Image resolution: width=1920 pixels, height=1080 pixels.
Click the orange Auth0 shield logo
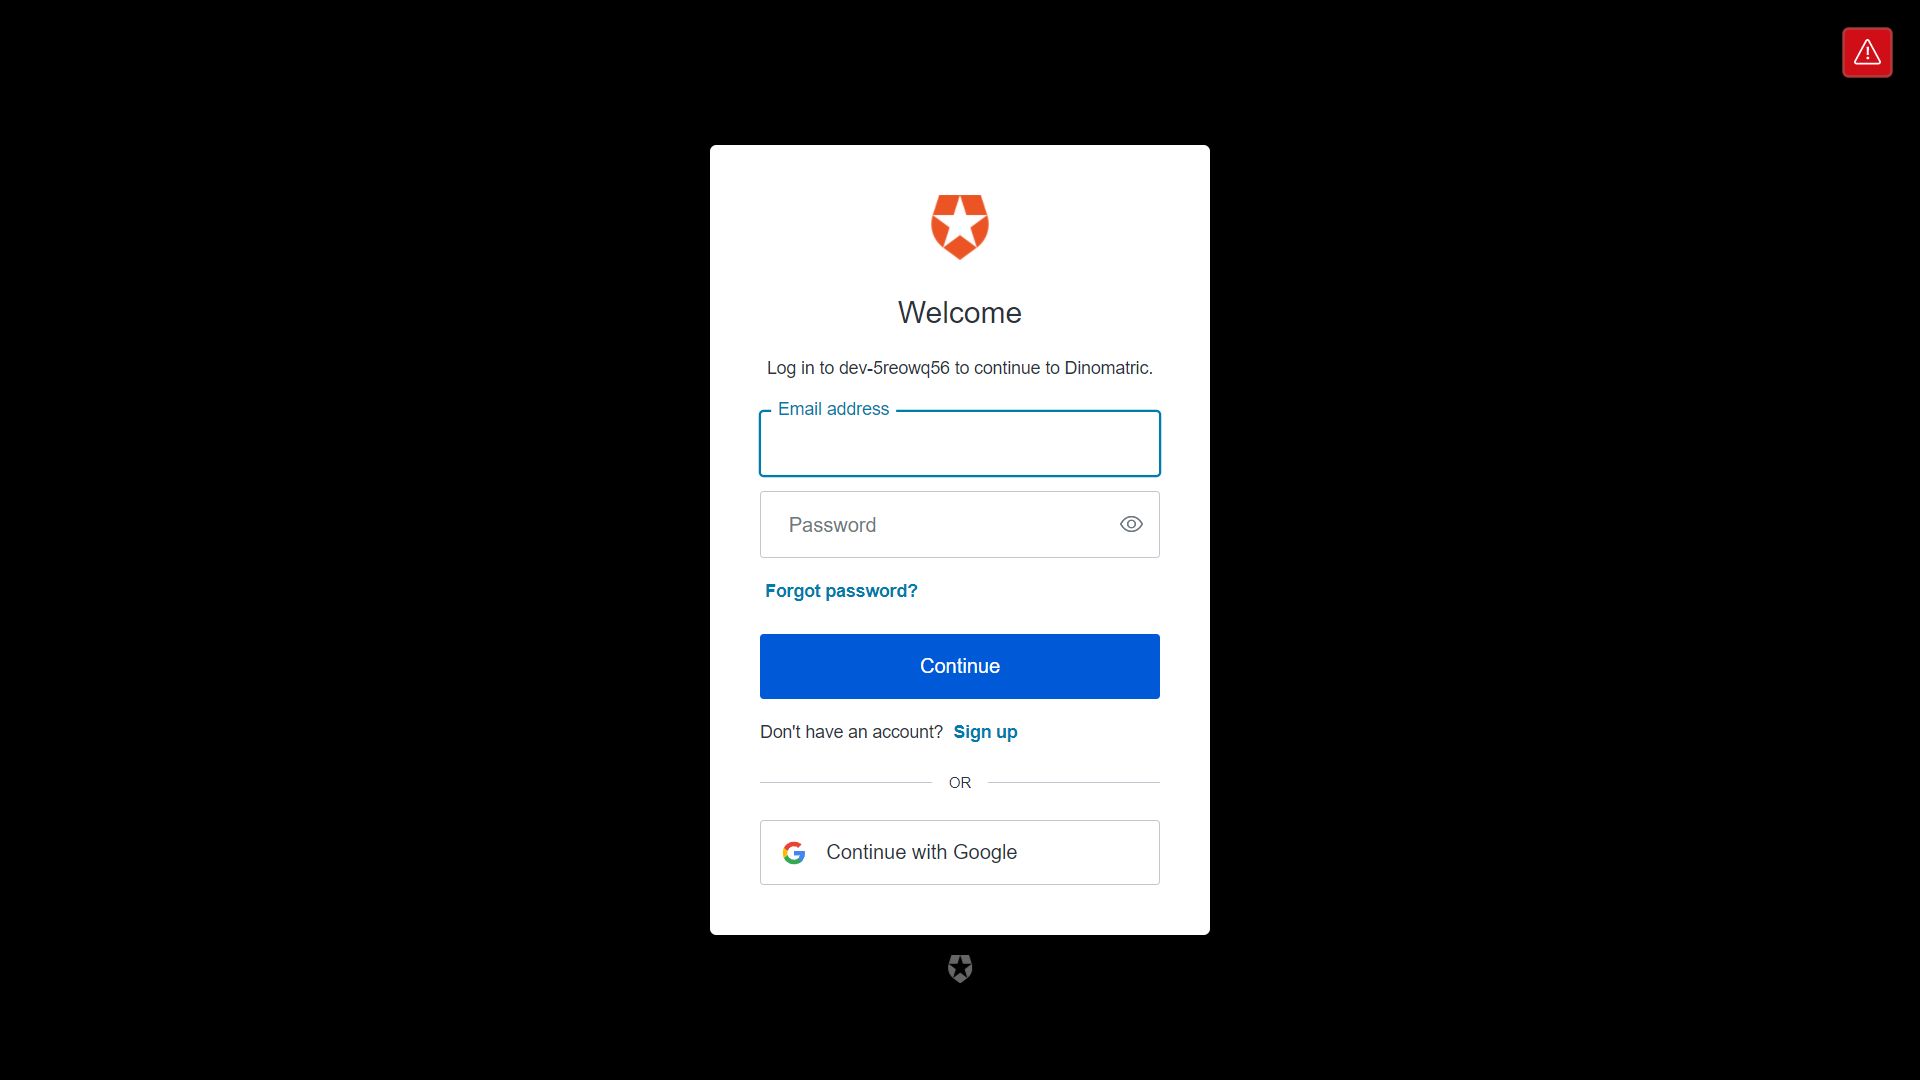point(960,227)
